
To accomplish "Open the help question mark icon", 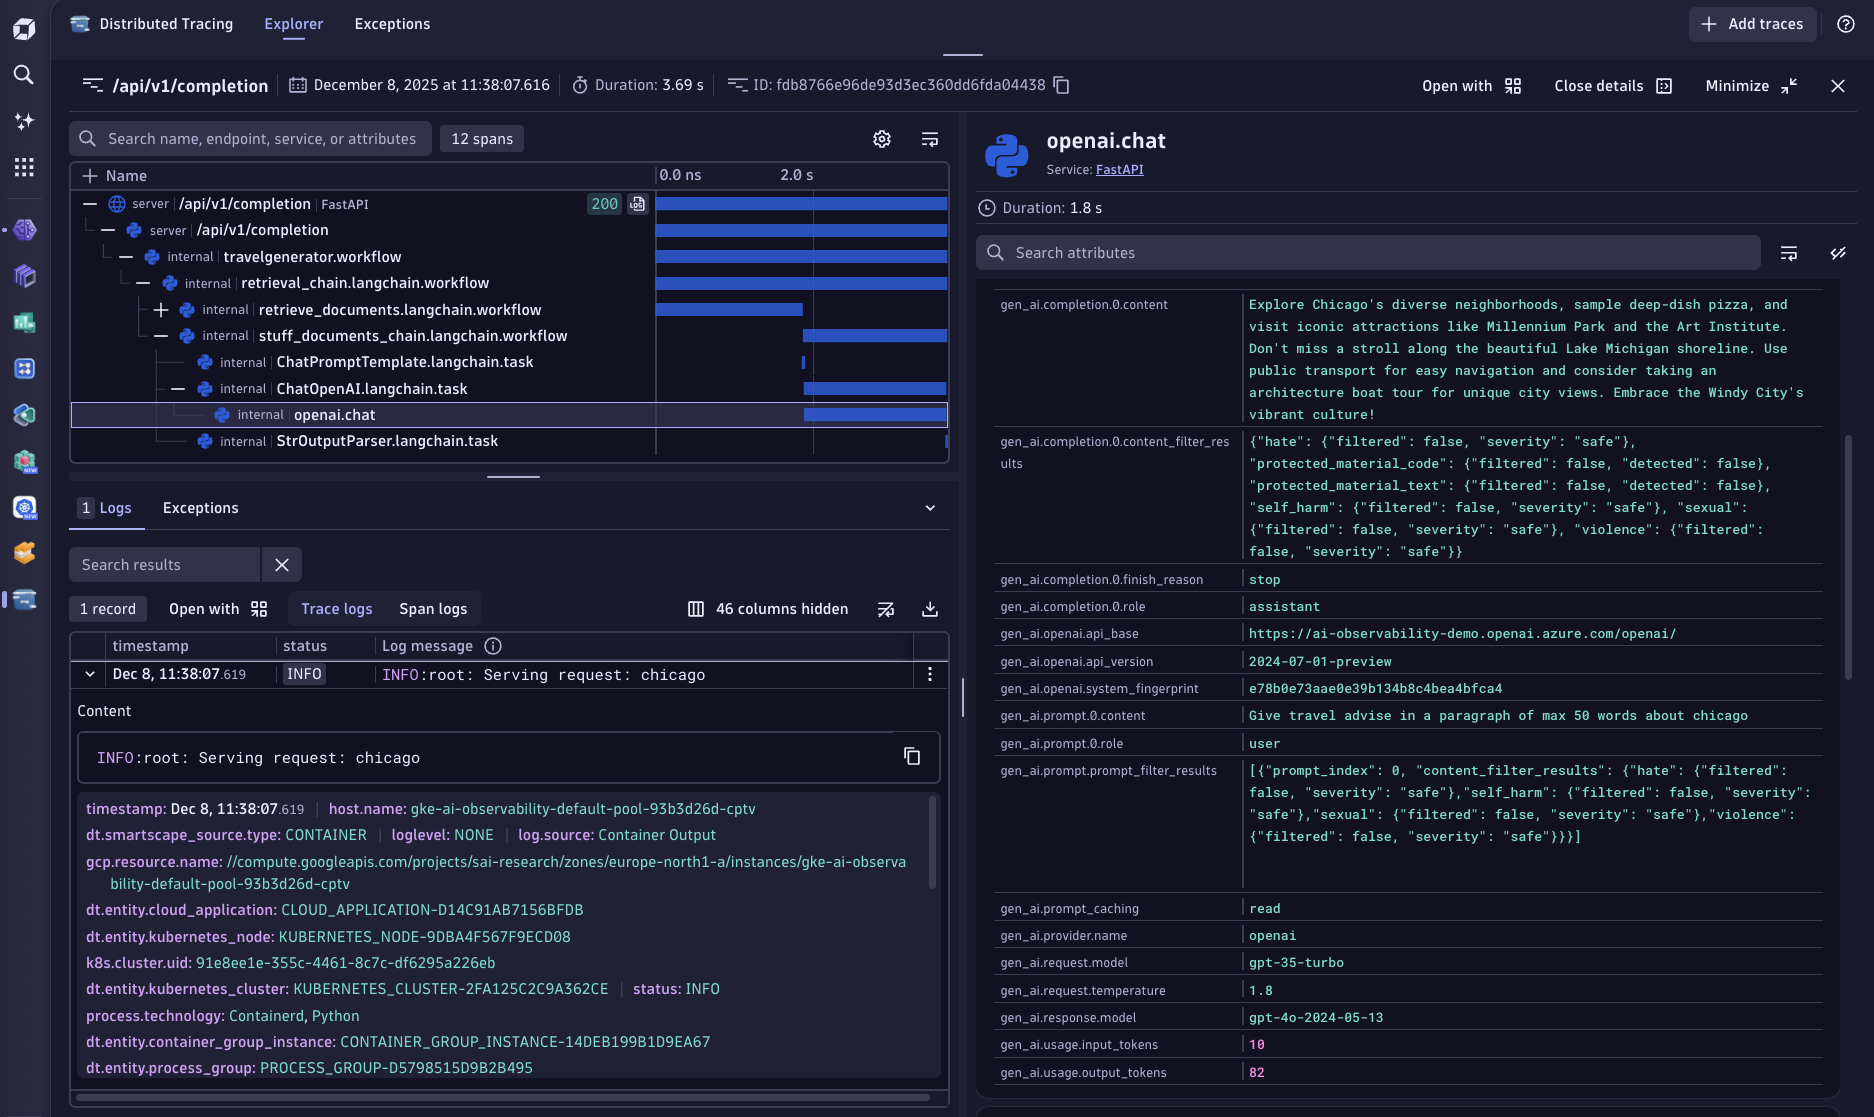I will point(1845,24).
